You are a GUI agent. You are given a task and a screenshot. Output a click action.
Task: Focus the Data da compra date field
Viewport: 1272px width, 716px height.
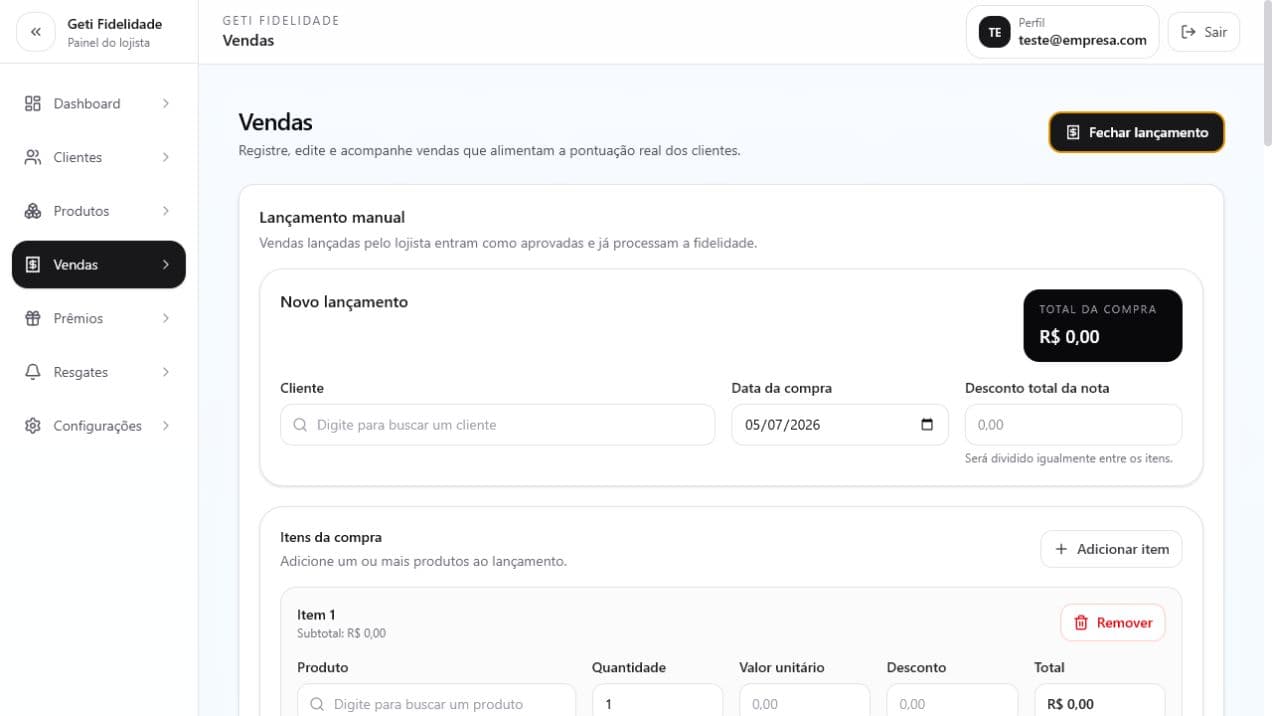coord(840,425)
